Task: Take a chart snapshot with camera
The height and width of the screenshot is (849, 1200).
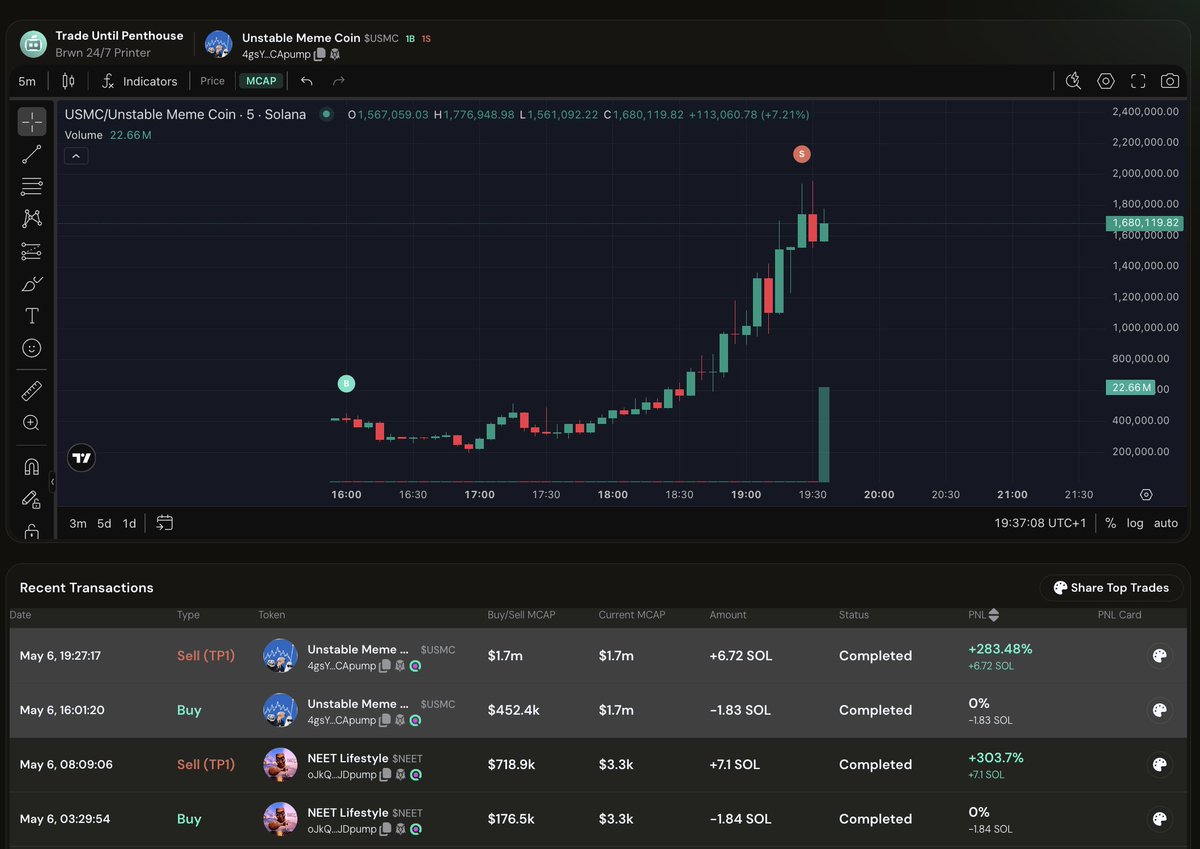Action: 1169,81
